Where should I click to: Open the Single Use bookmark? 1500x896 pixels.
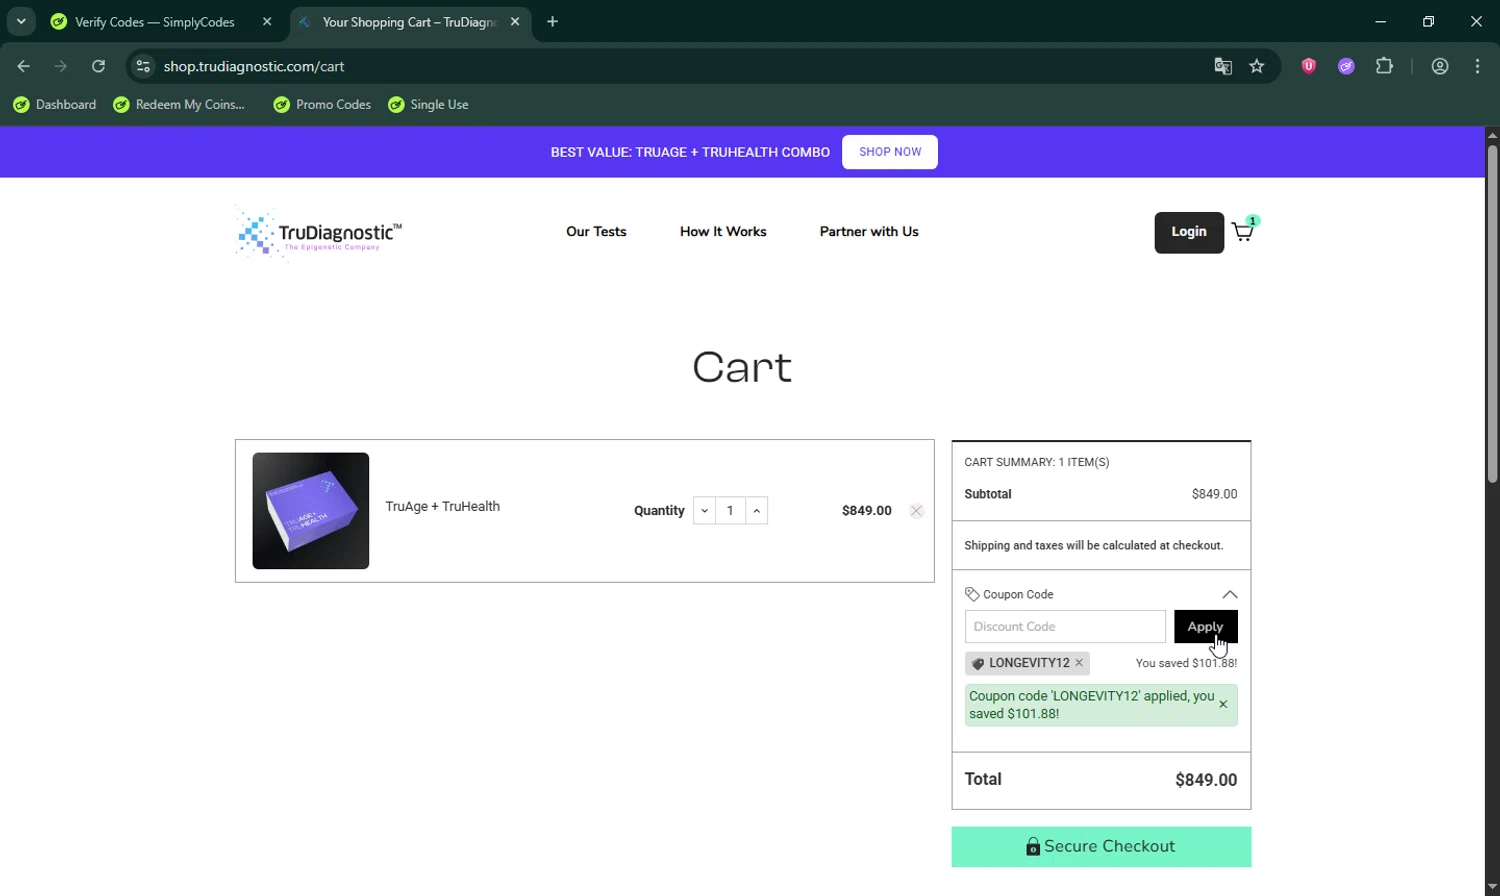pyautogui.click(x=428, y=105)
